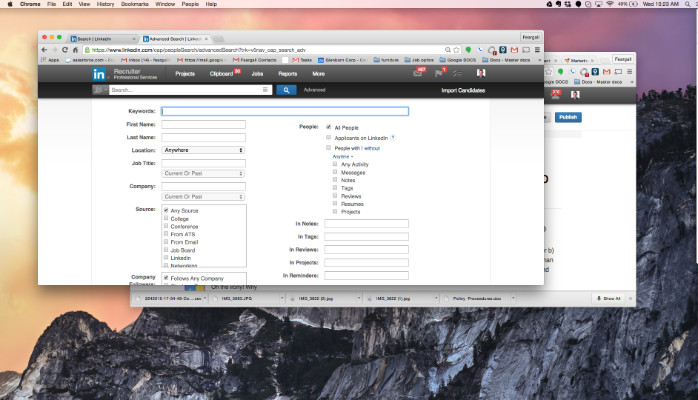The image size is (698, 400).
Task: Click the profile photo in Recruiter header
Action: (481, 73)
